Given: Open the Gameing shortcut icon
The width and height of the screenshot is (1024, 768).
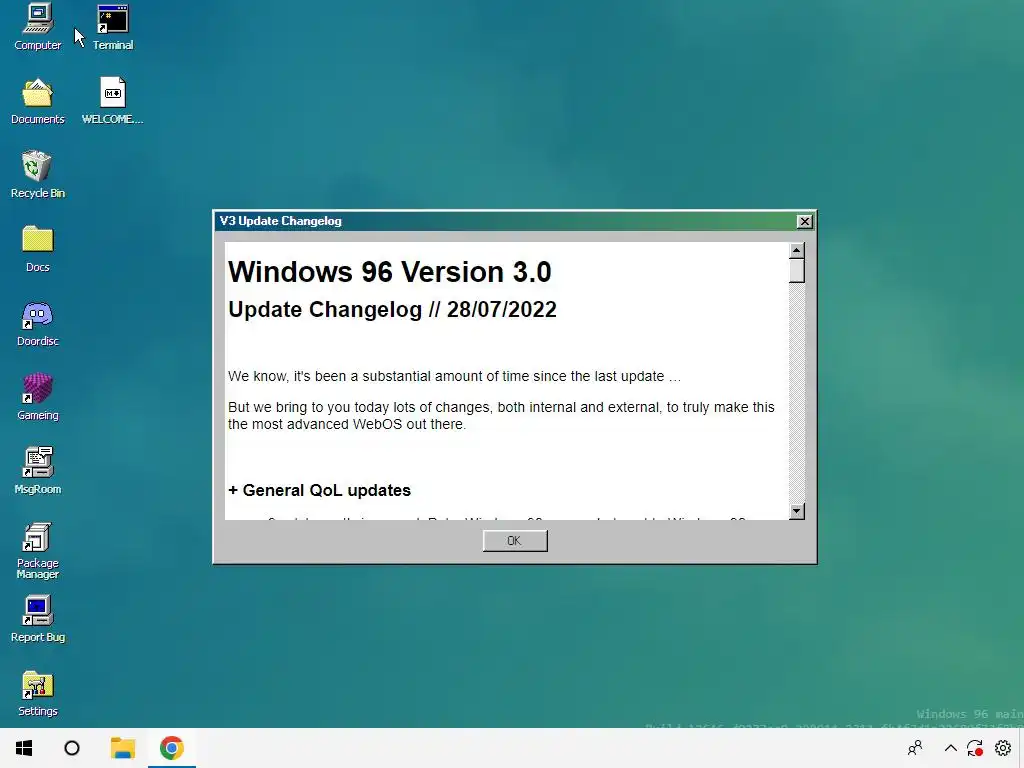Looking at the screenshot, I should tap(37, 396).
